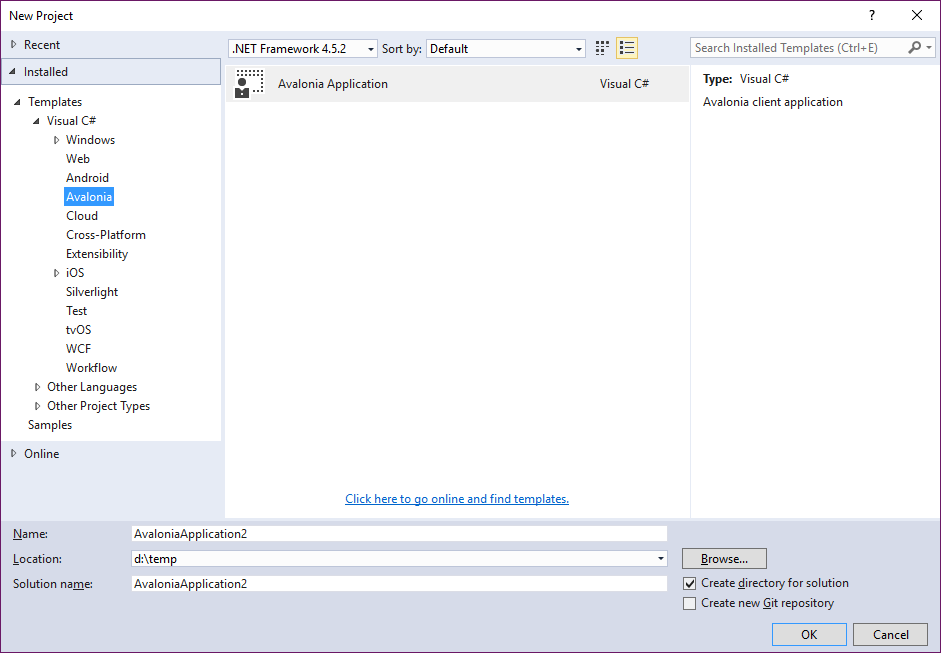
Task: Click into the project Name field
Action: [x=398, y=534]
